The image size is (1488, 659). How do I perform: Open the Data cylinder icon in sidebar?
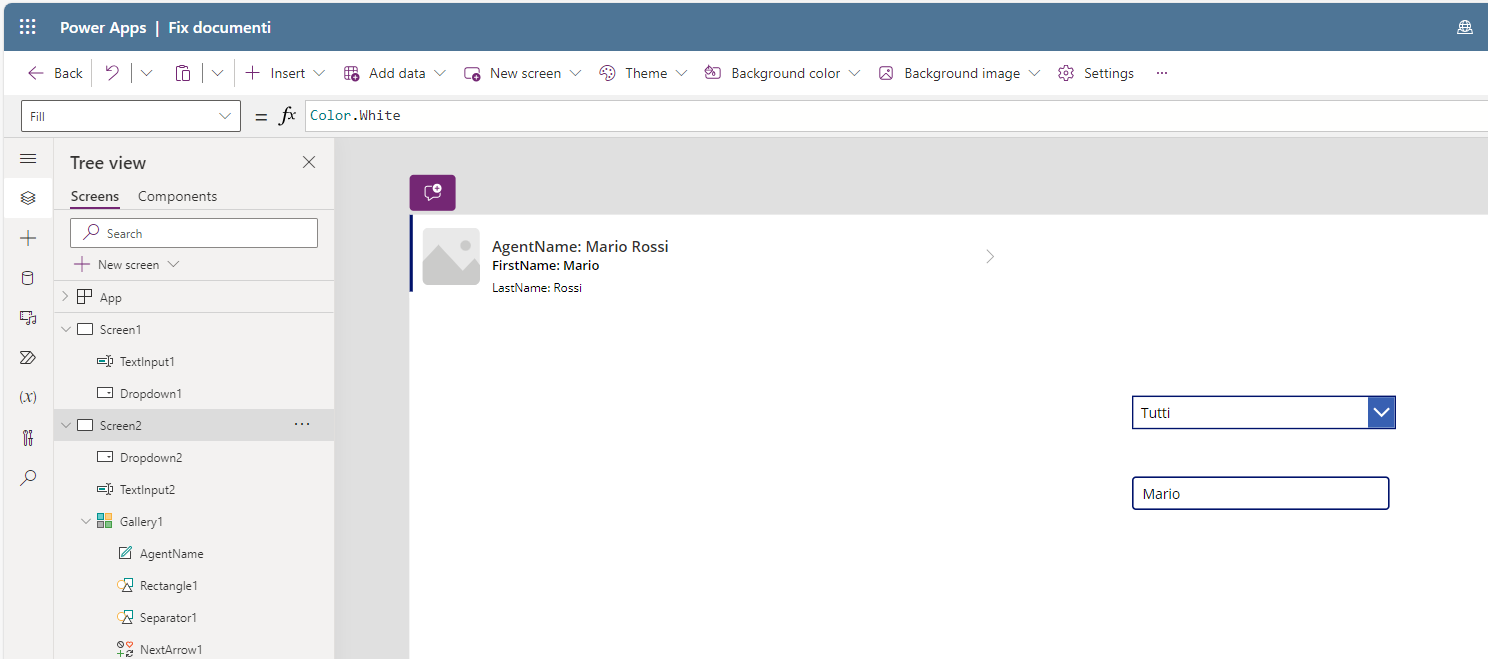point(28,278)
